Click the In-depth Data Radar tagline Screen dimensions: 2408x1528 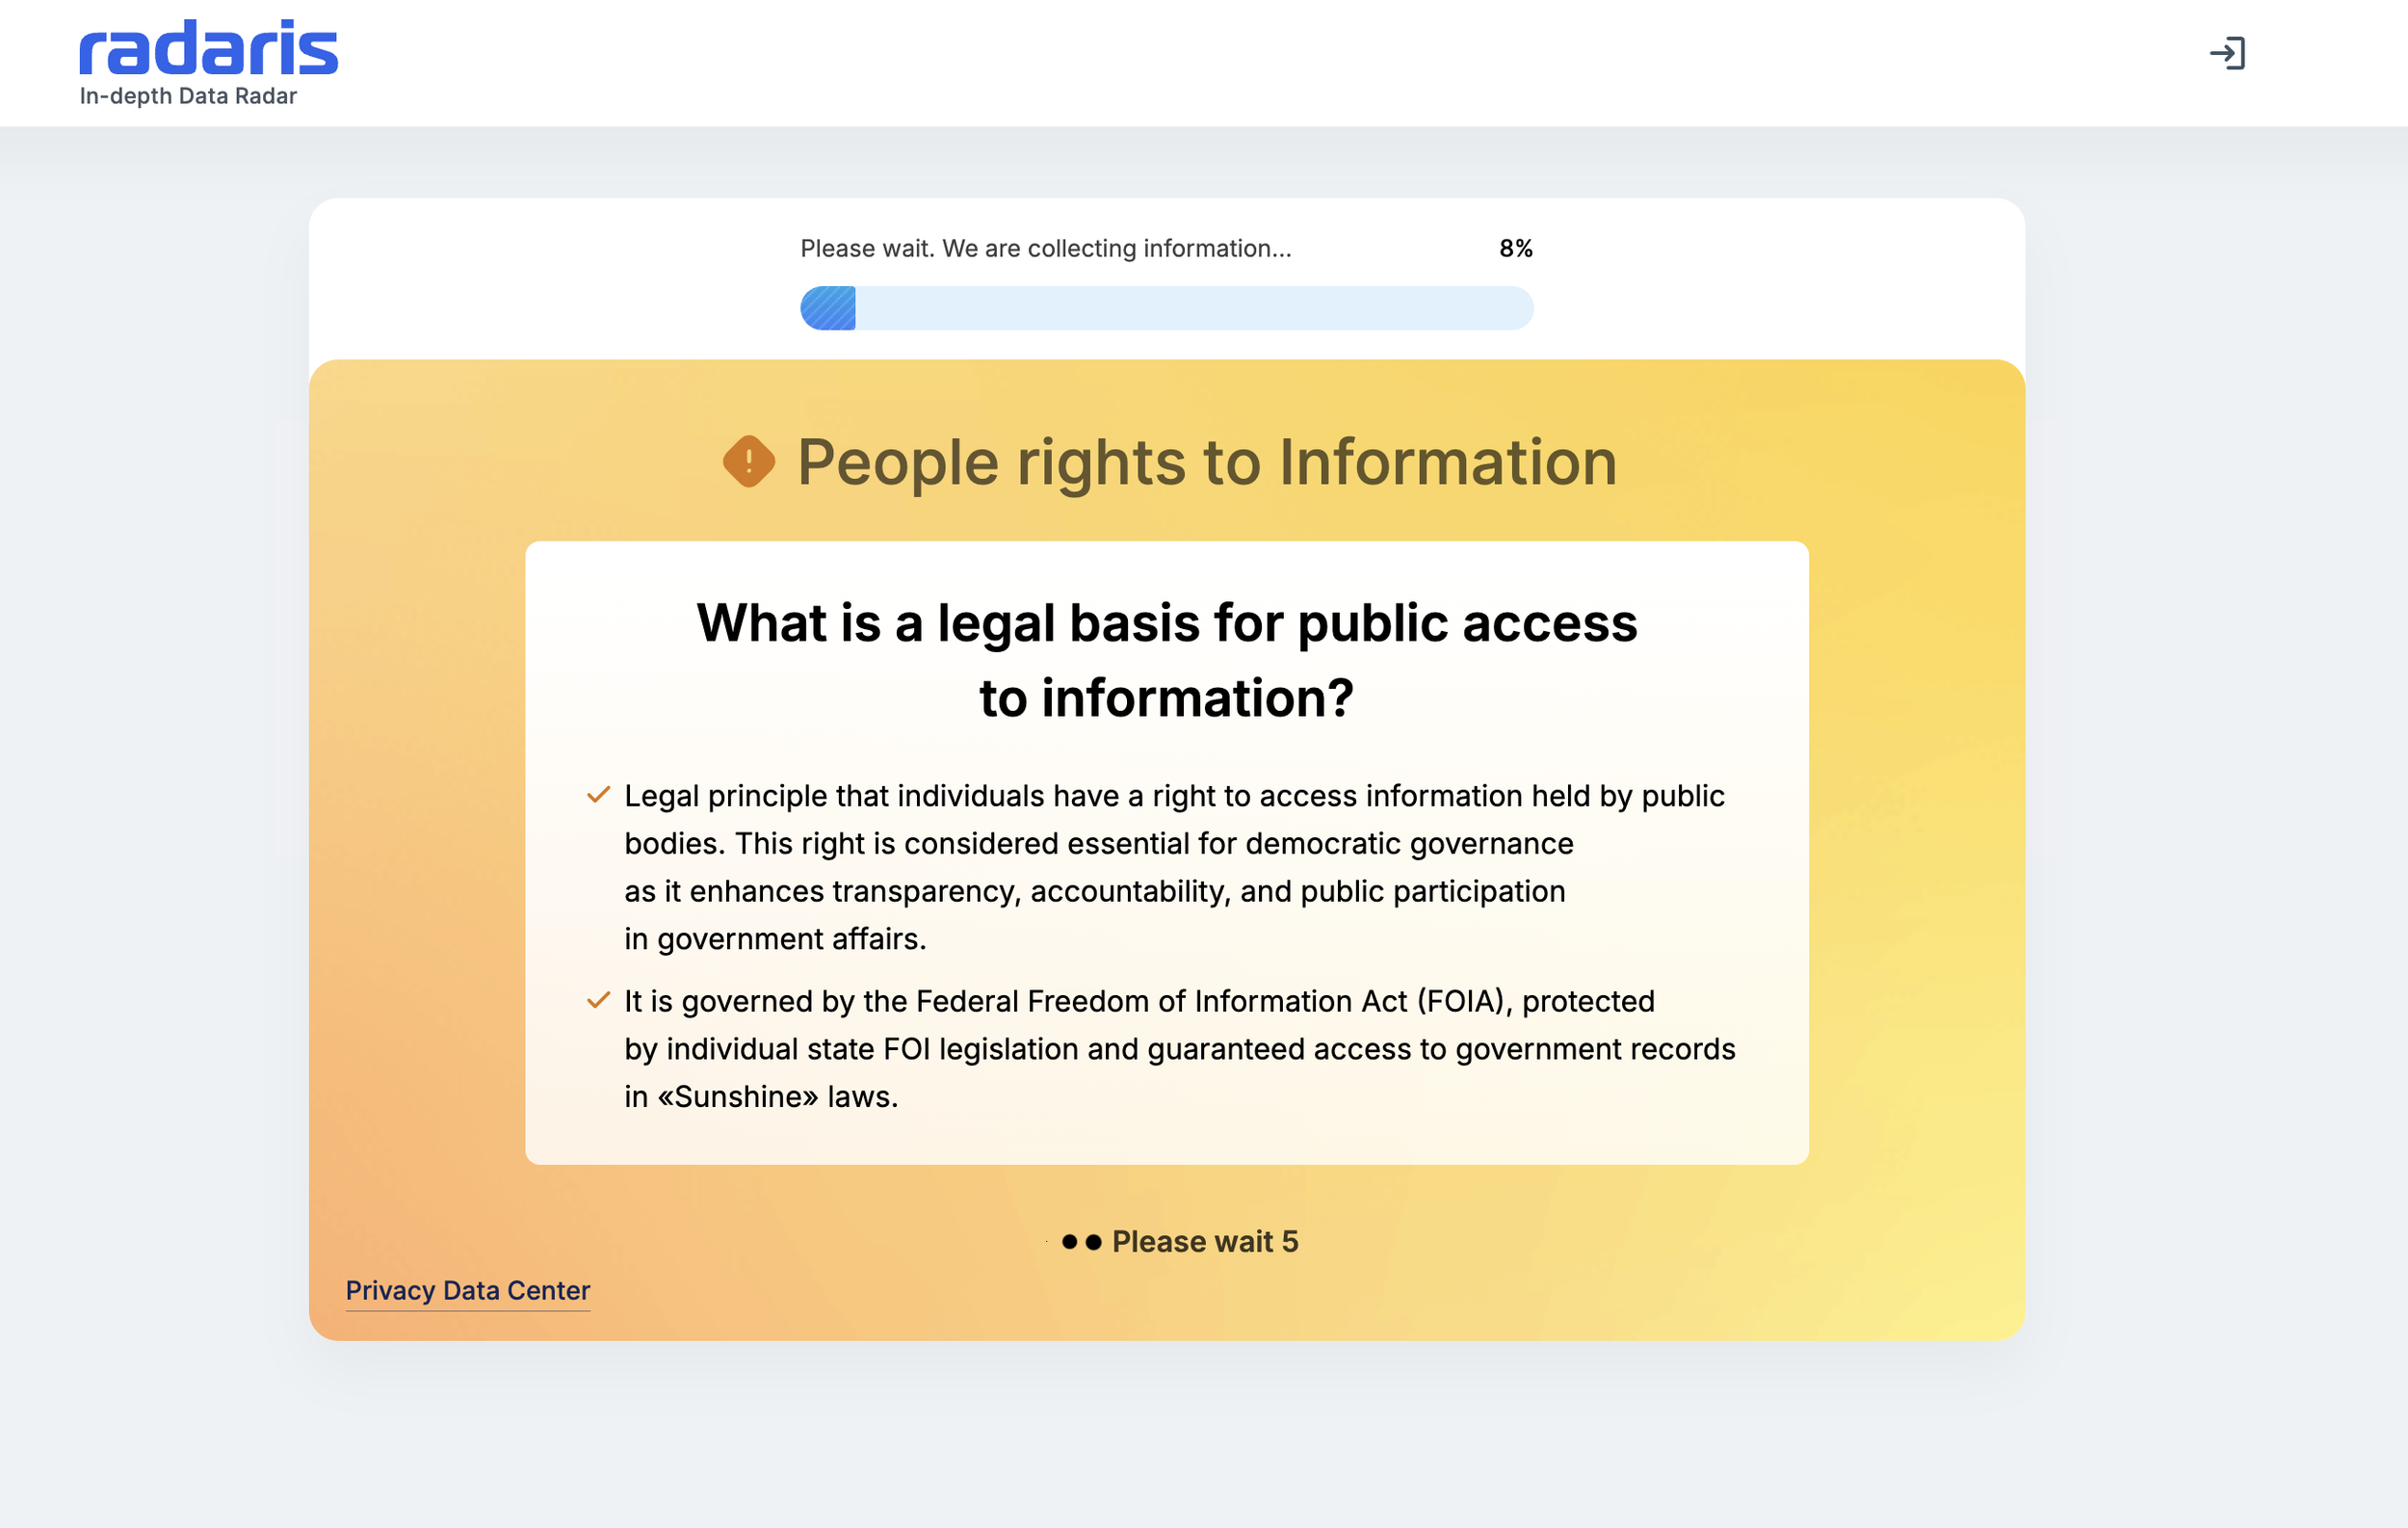(x=188, y=96)
